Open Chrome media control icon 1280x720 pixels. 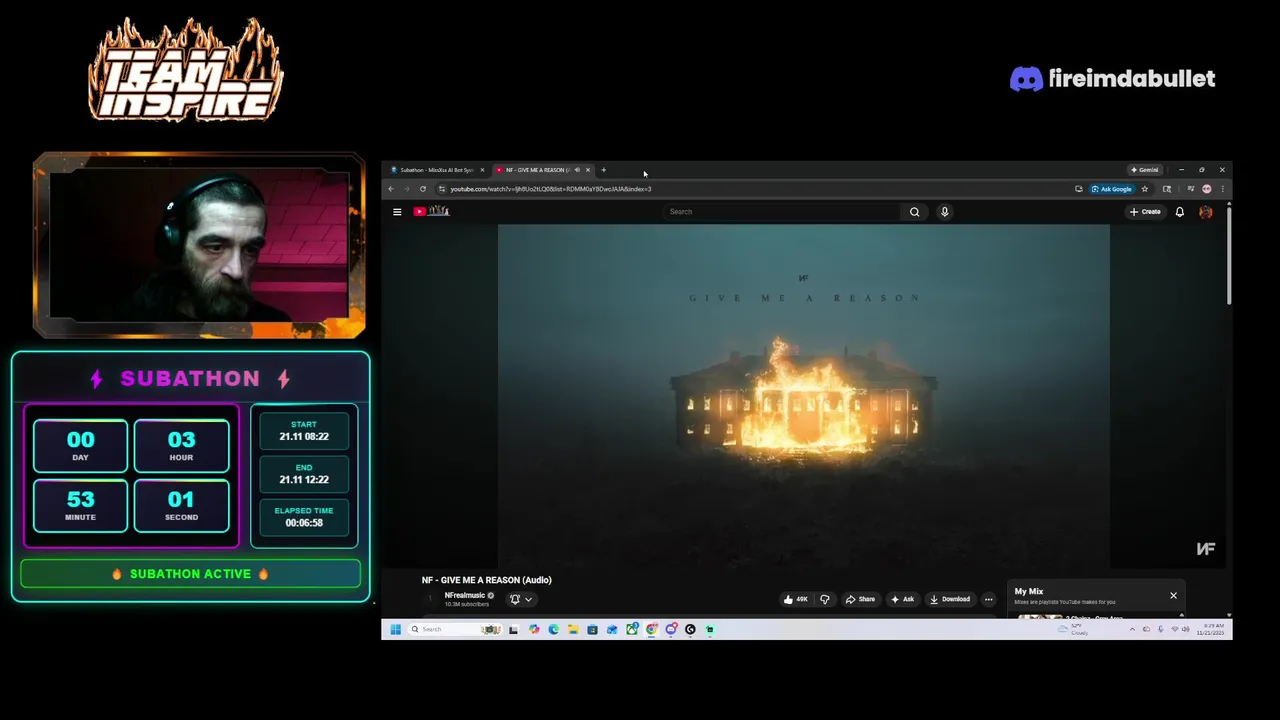coord(1190,189)
